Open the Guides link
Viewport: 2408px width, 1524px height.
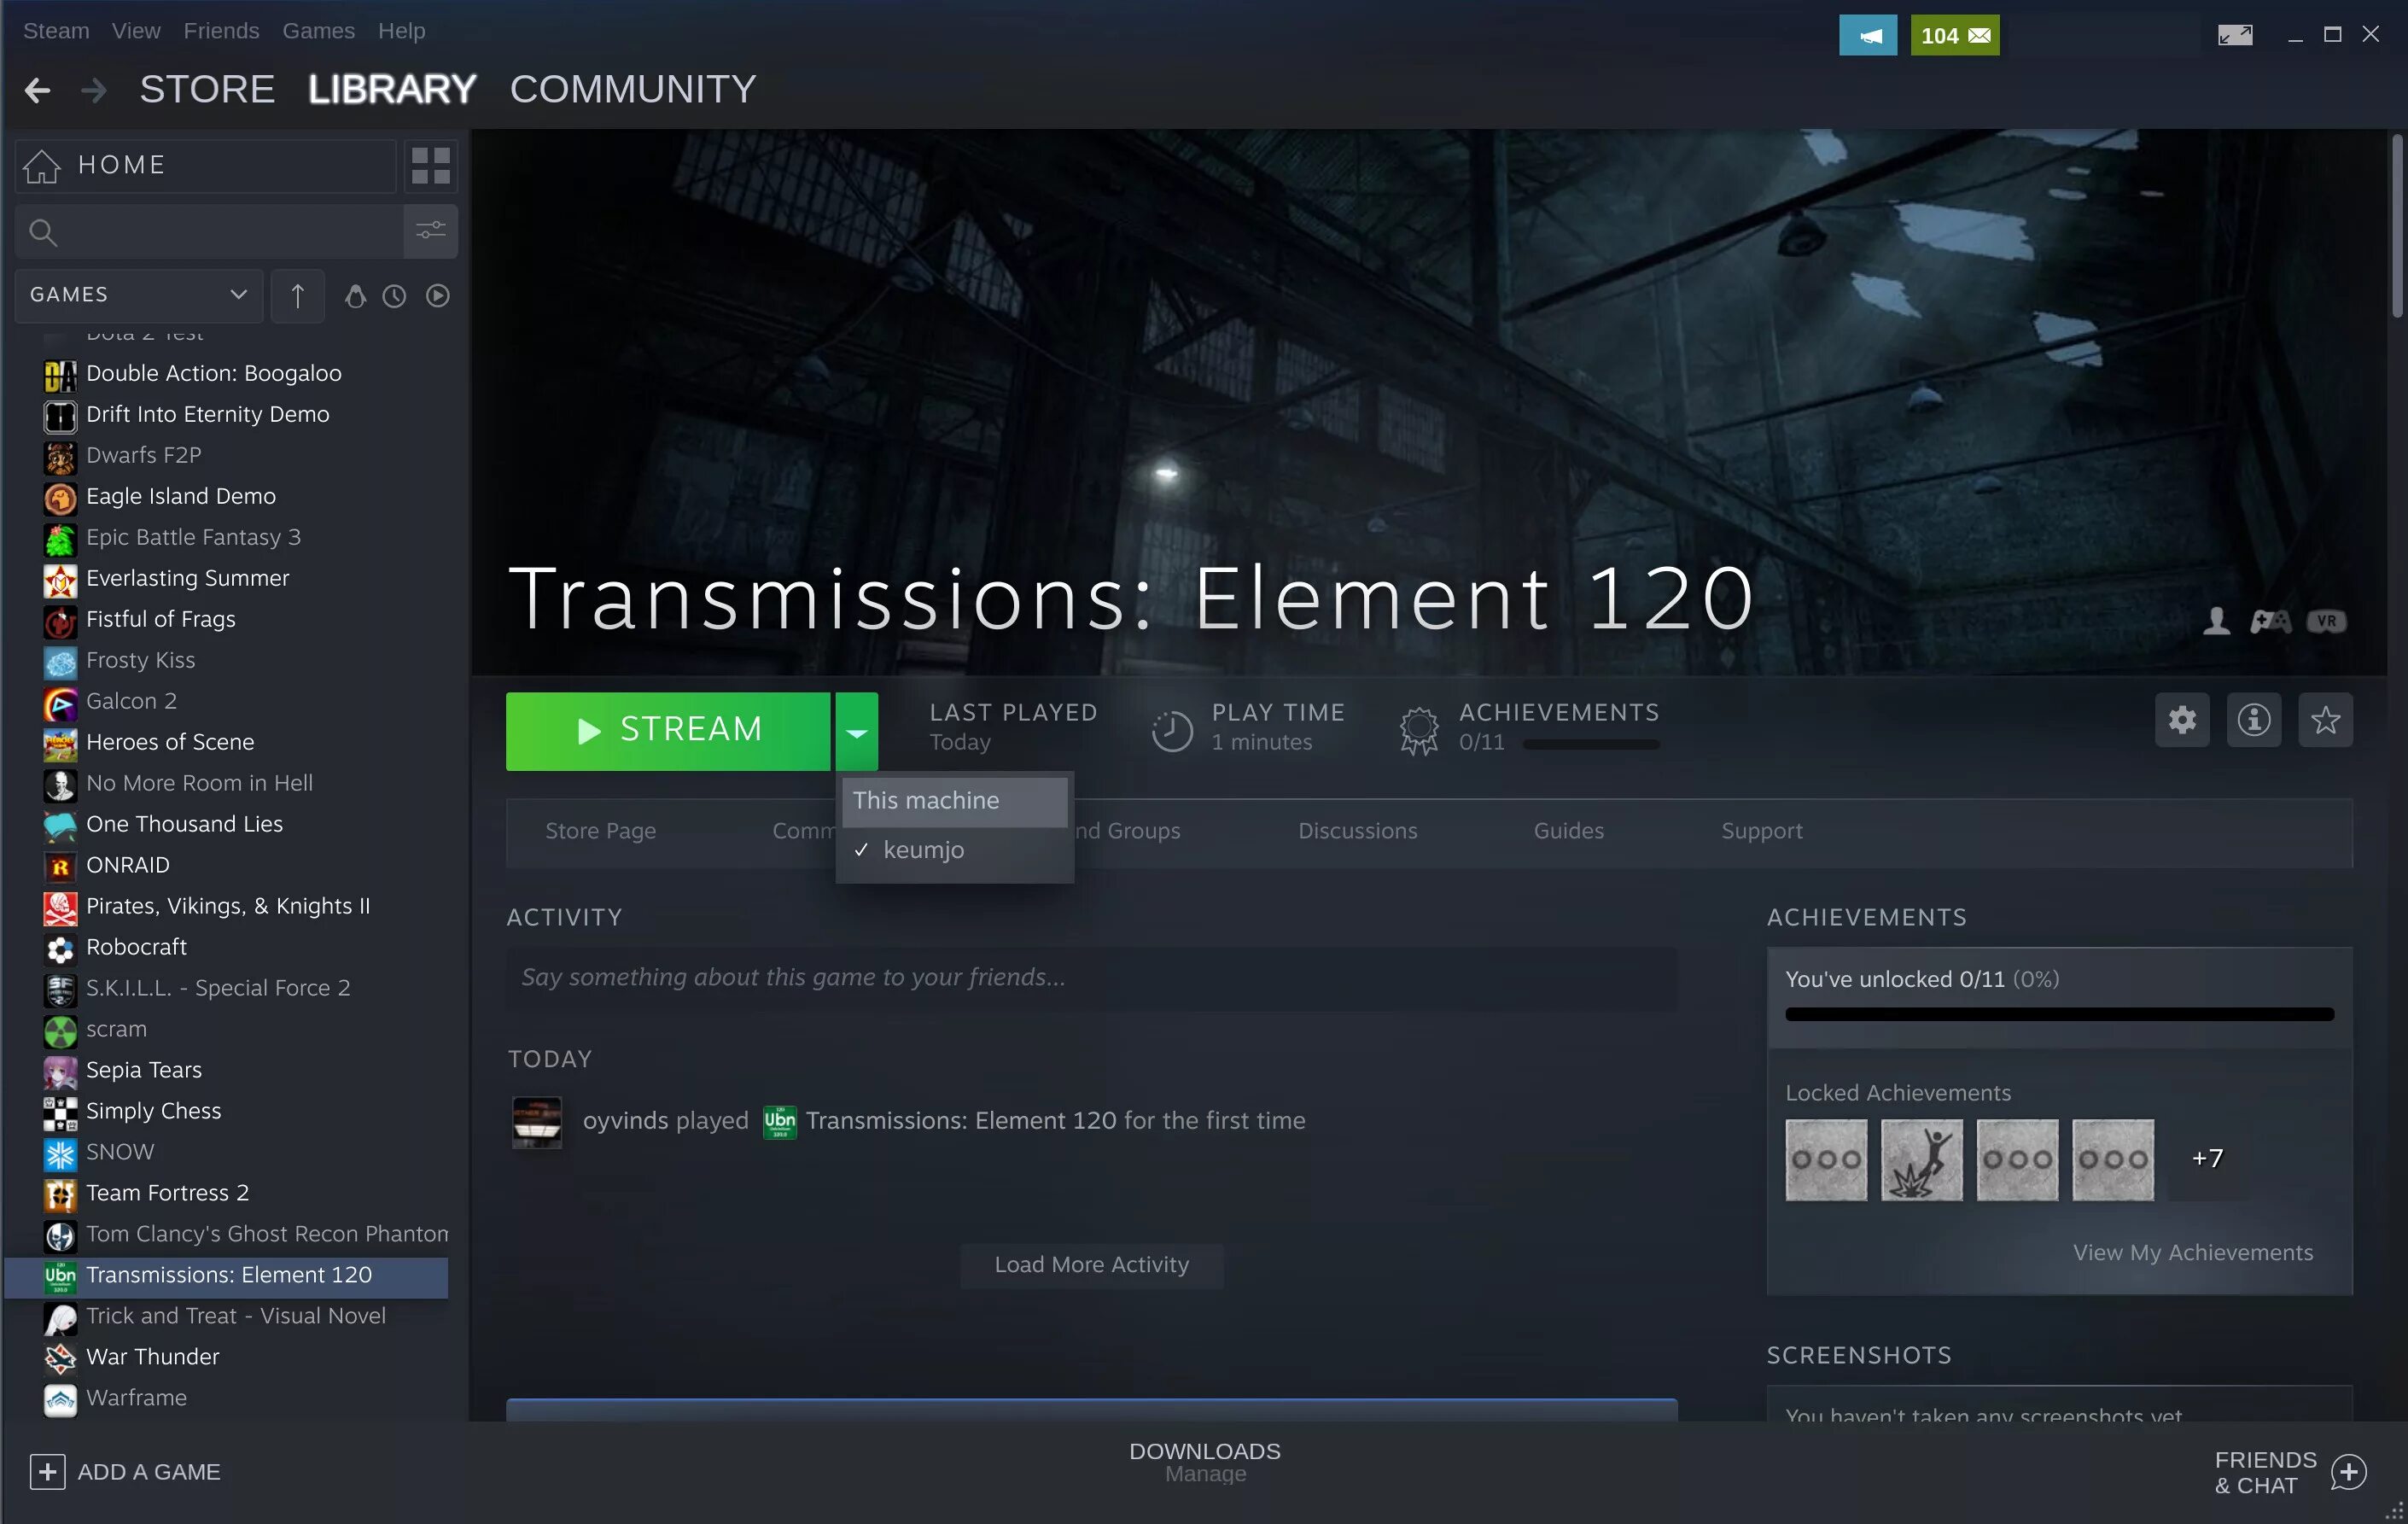coord(1568,831)
